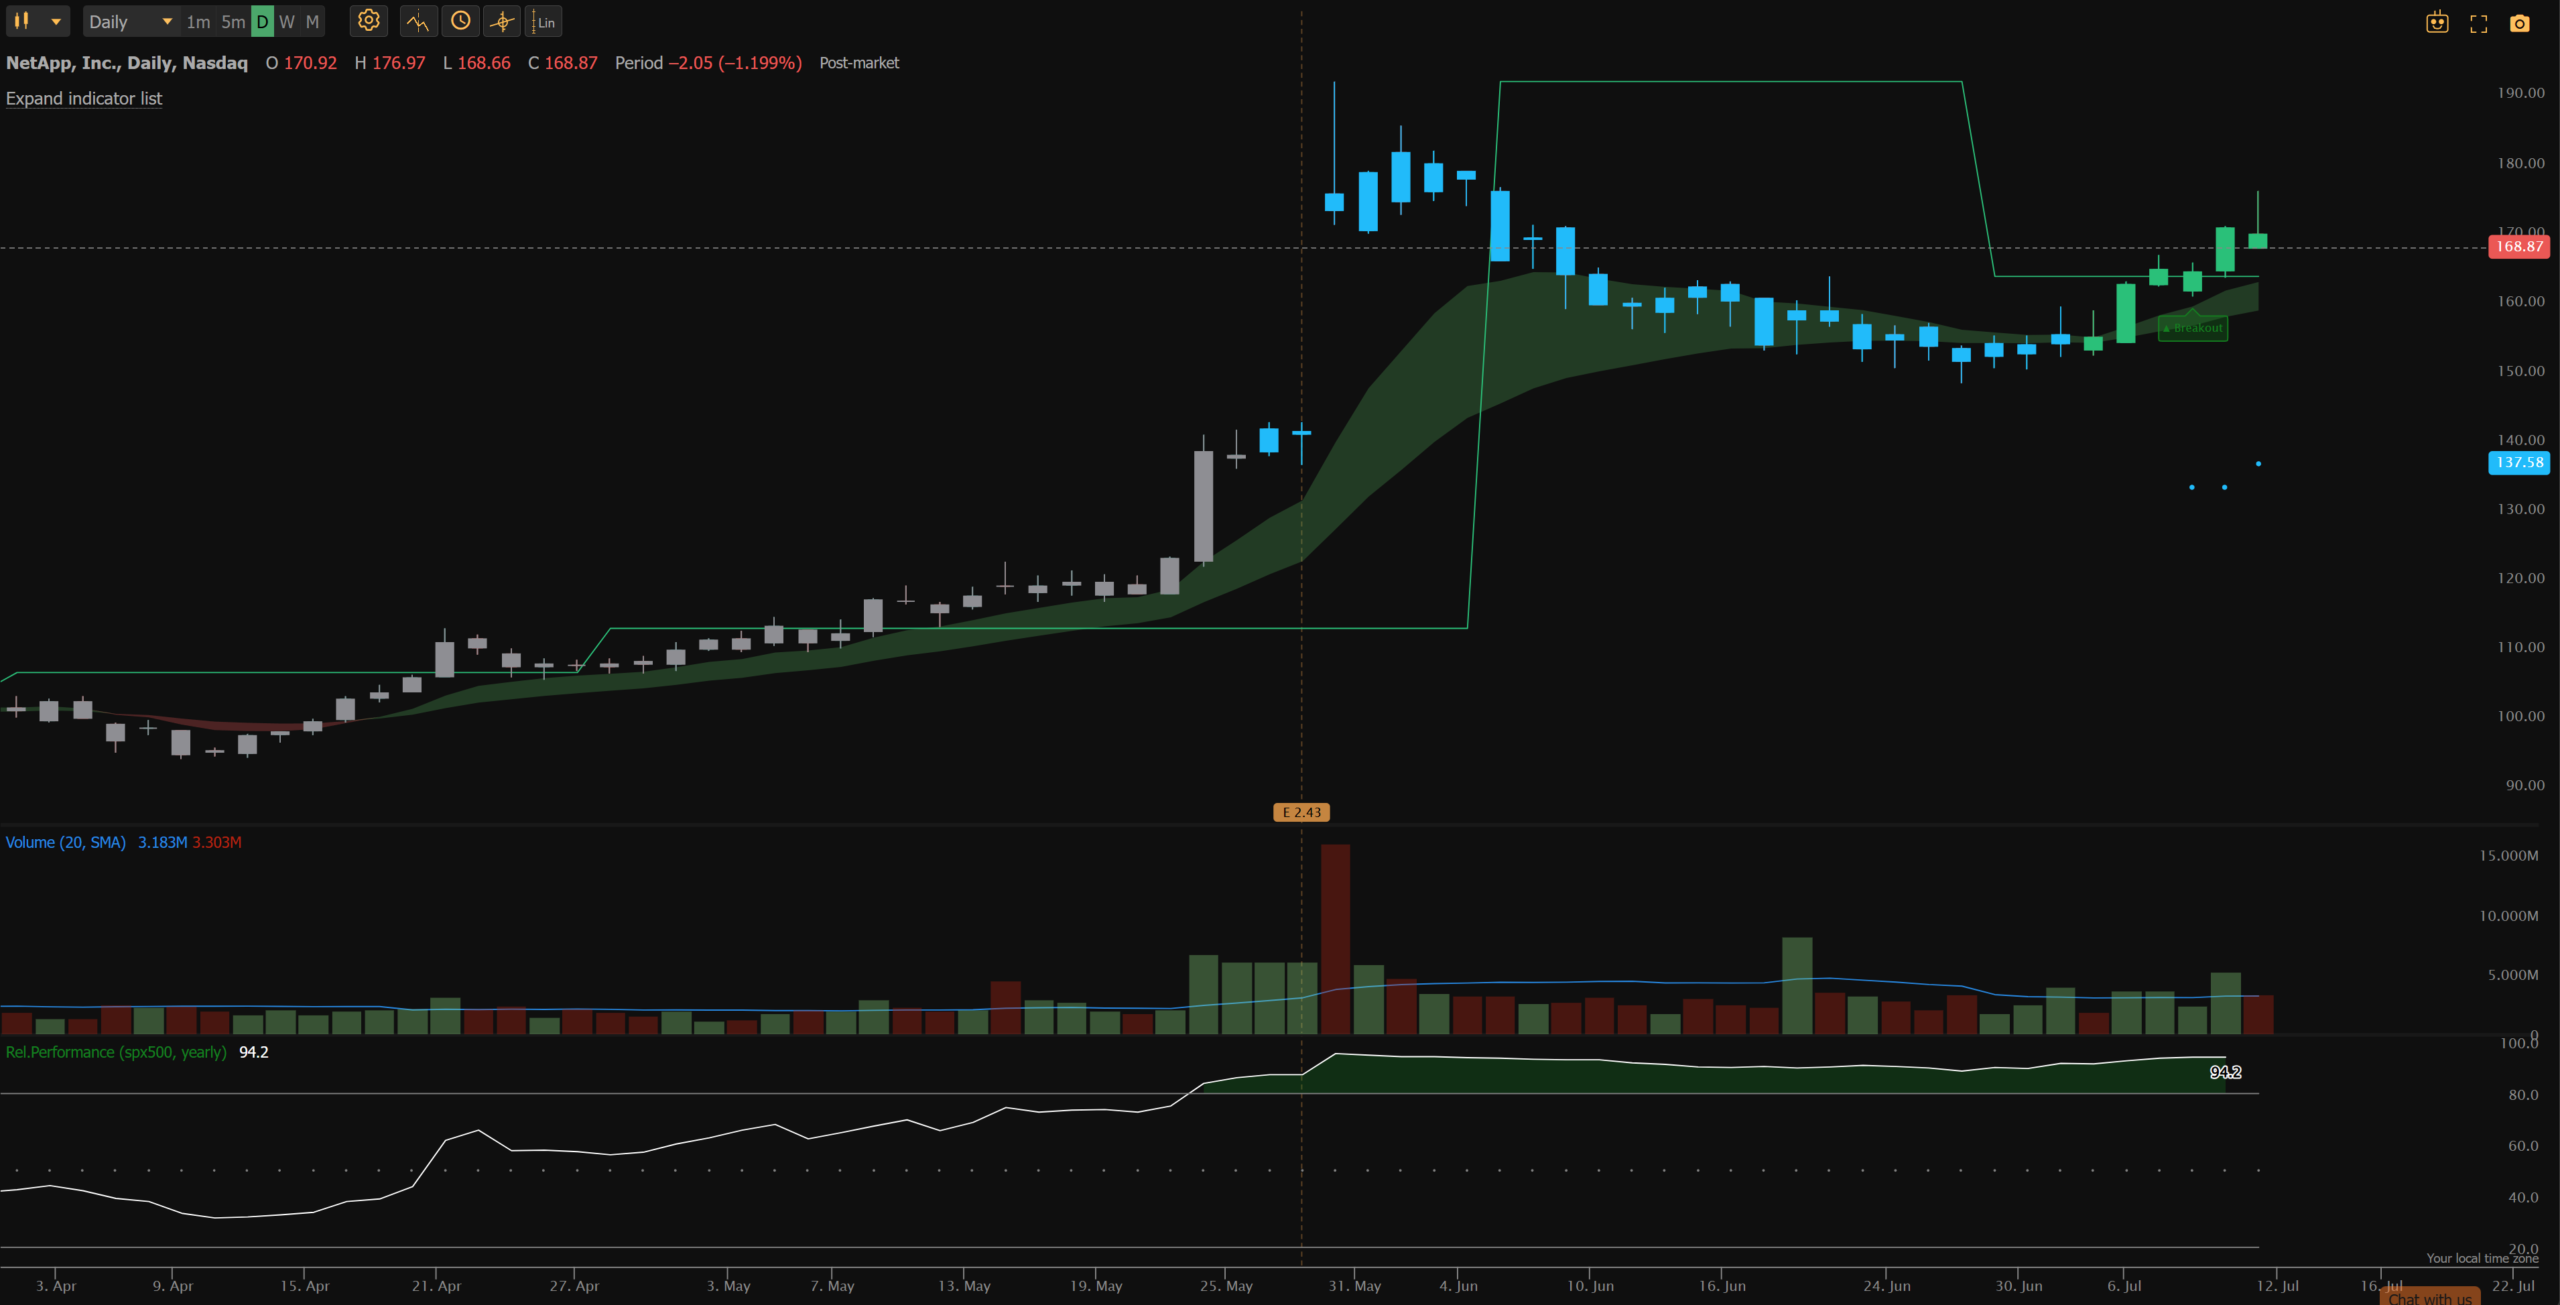Switch to the W weekly timeframe
The width and height of the screenshot is (2560, 1305).
pos(287,21)
